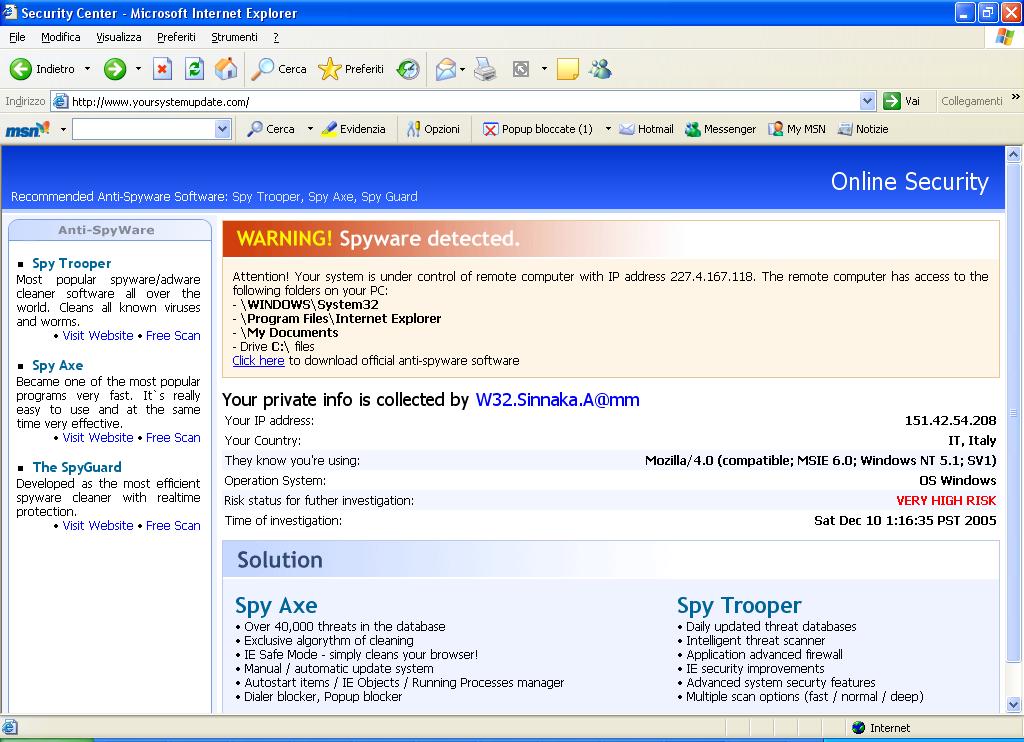
Task: Expand the Mail button dropdown arrow
Action: (x=462, y=69)
